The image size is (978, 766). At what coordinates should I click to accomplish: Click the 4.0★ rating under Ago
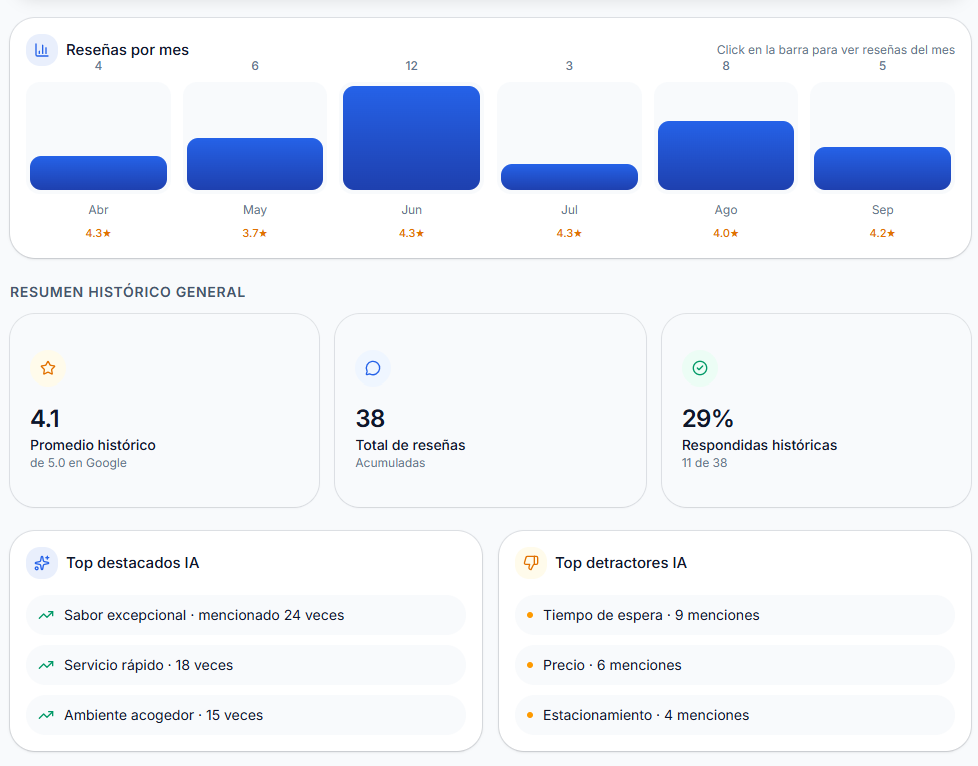point(725,233)
